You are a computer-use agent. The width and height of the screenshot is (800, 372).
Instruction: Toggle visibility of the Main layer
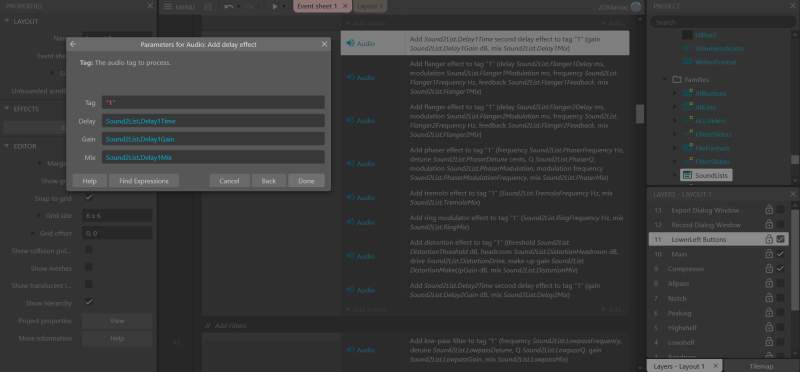click(780, 254)
